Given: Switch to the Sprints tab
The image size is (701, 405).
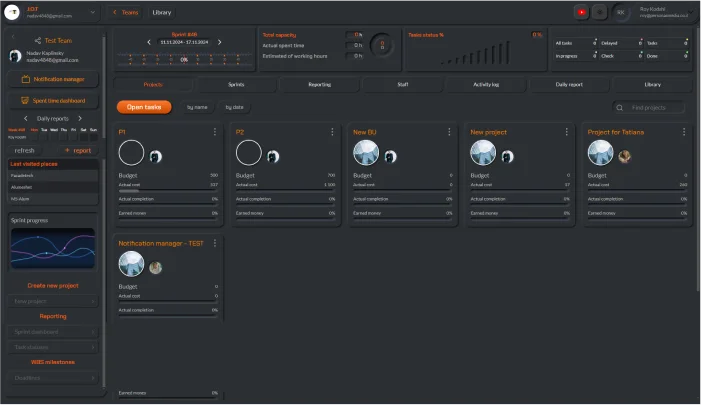Looking at the screenshot, I should 236,84.
